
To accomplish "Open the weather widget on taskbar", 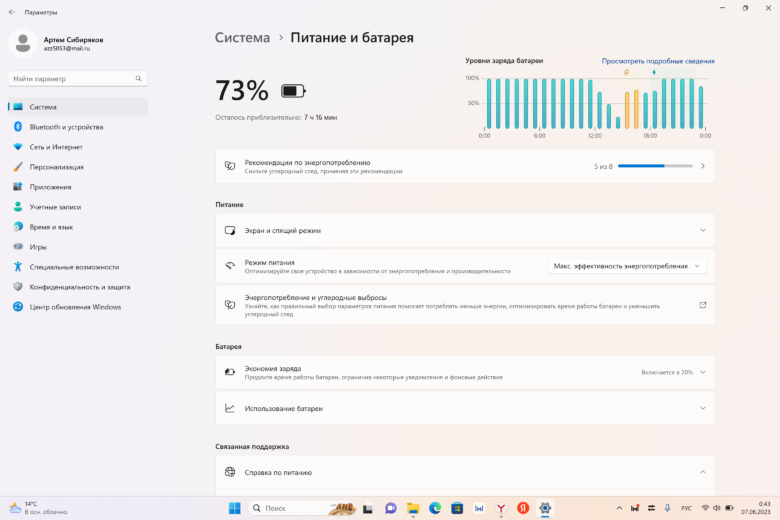I will pos(39,508).
